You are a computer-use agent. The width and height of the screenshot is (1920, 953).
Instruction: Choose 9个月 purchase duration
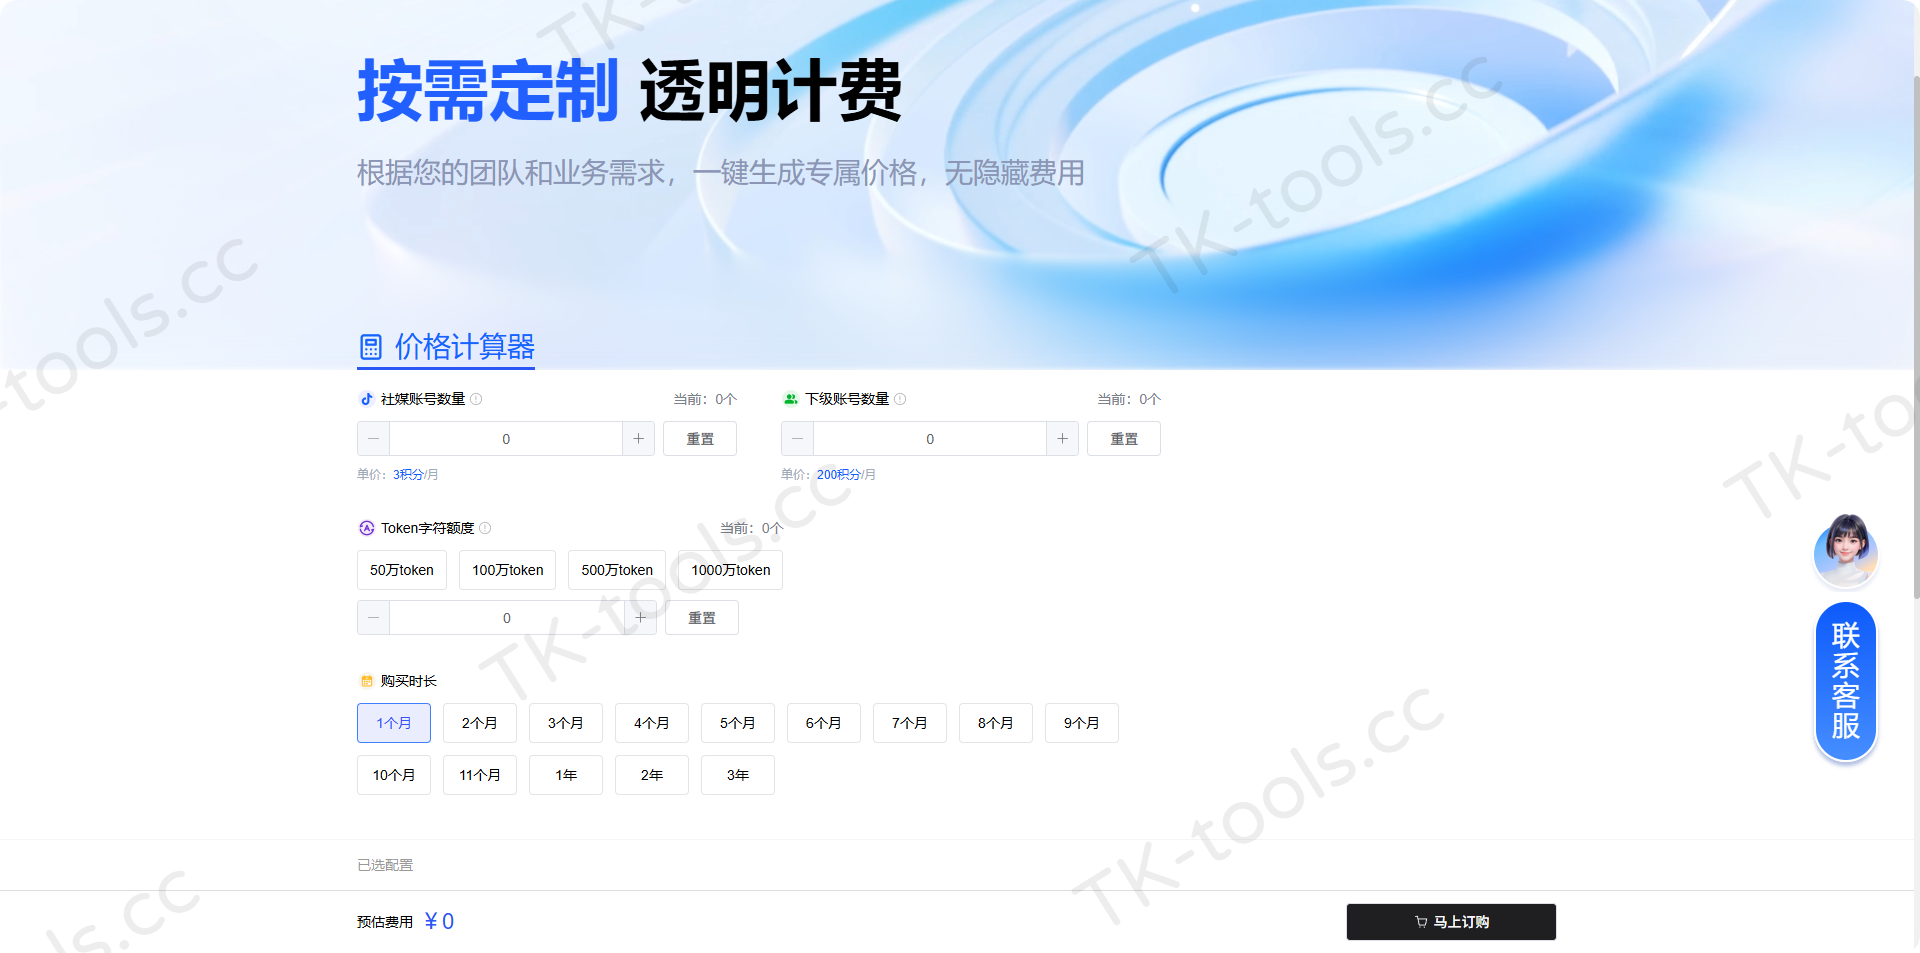click(x=1082, y=723)
